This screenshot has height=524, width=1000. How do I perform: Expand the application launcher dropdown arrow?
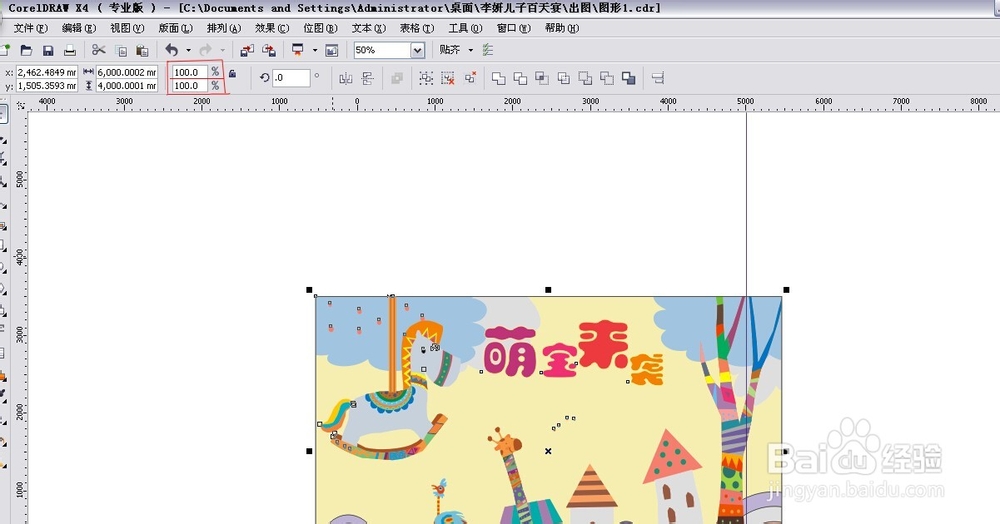pos(314,50)
